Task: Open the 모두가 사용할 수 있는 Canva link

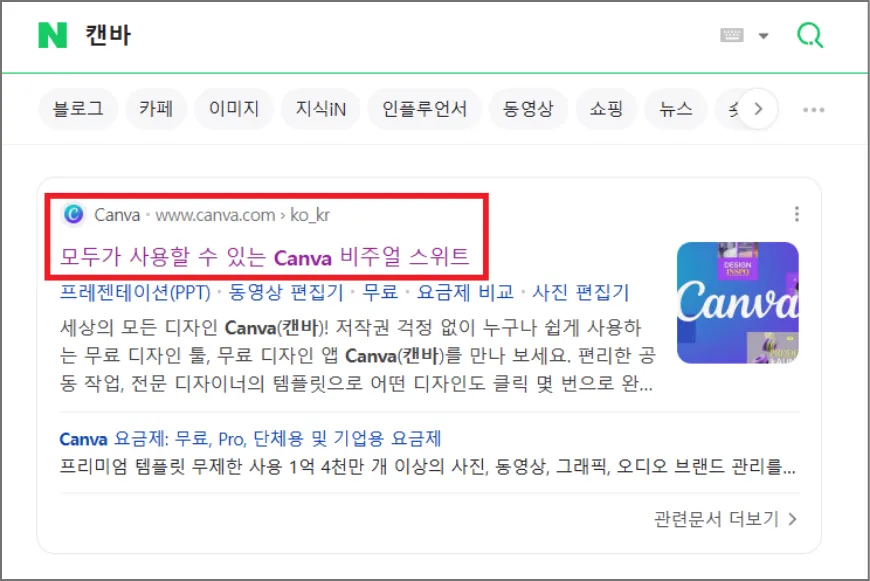Action: [x=265, y=257]
